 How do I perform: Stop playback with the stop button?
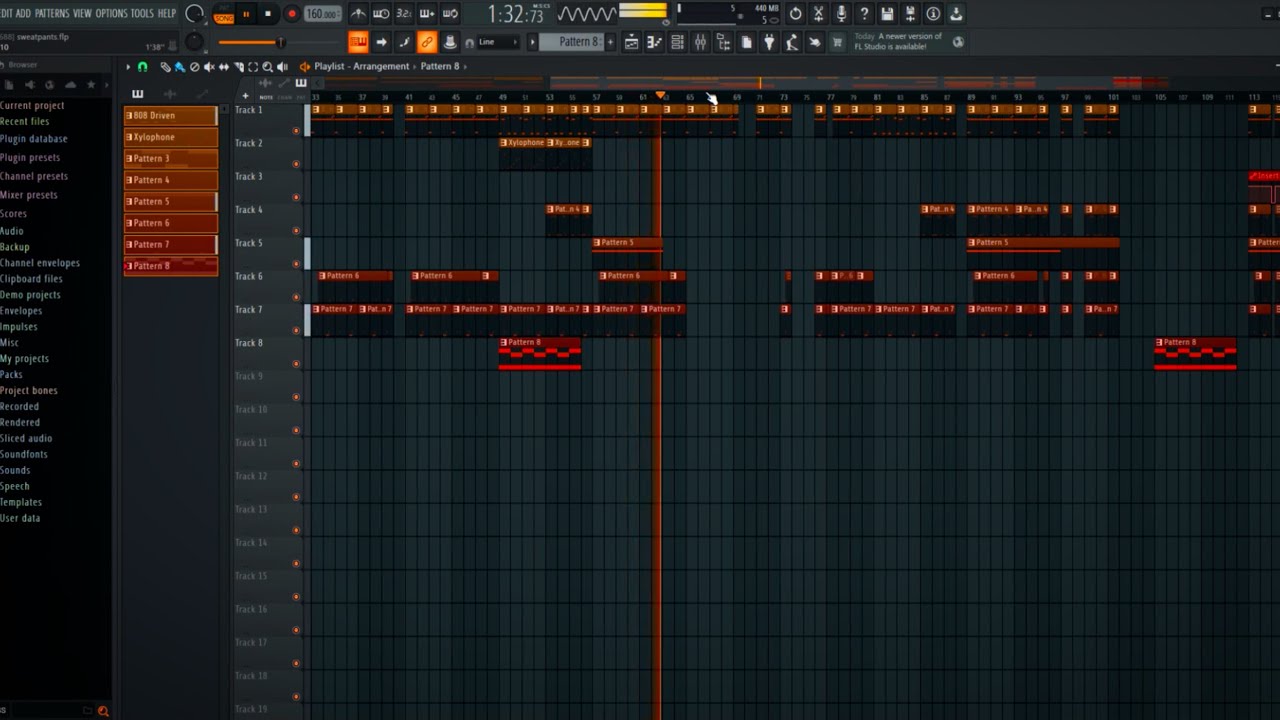(268, 14)
